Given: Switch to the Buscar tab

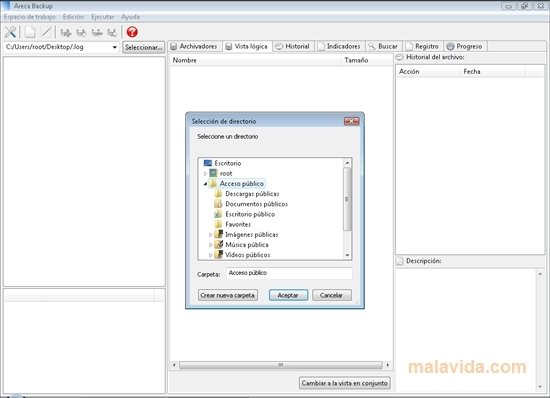Looking at the screenshot, I should 384,46.
